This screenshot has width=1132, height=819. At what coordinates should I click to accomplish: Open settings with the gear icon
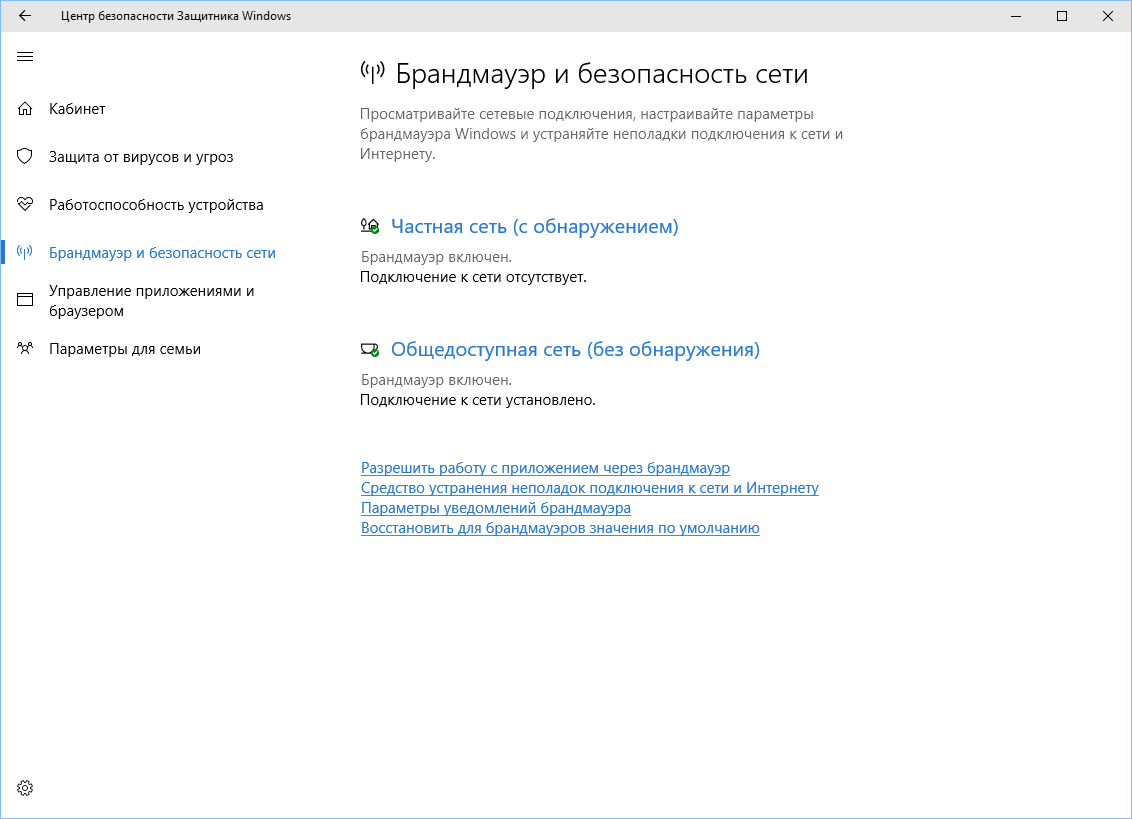(24, 788)
